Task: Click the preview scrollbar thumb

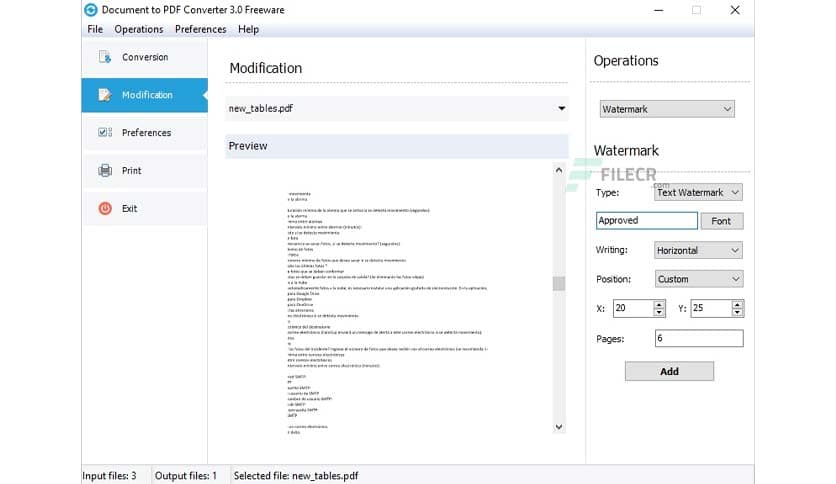Action: click(559, 283)
